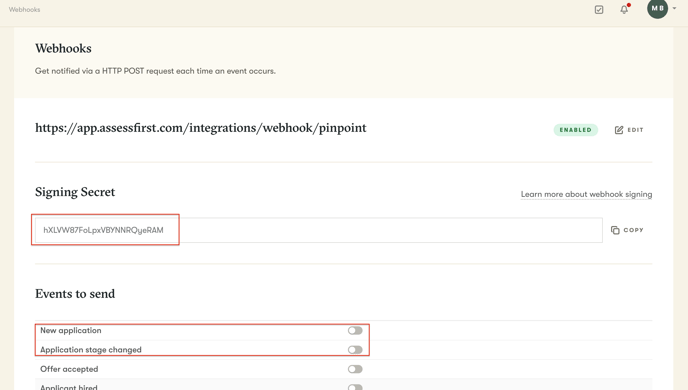Click the Enabled status badge
Image resolution: width=688 pixels, height=390 pixels.
pos(575,130)
